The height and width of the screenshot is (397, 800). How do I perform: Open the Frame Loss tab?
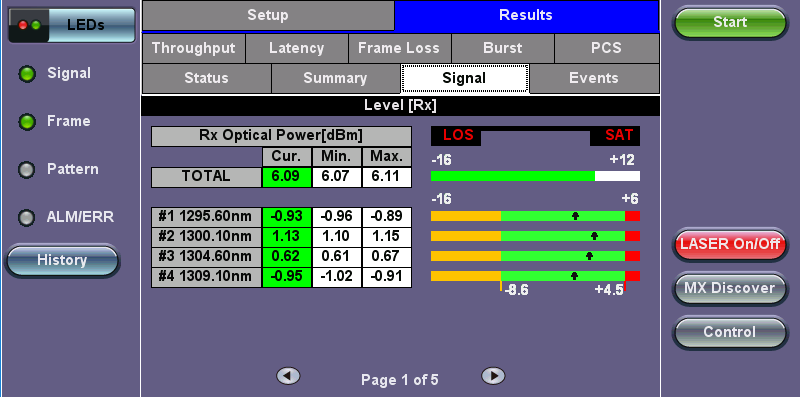[x=399, y=48]
